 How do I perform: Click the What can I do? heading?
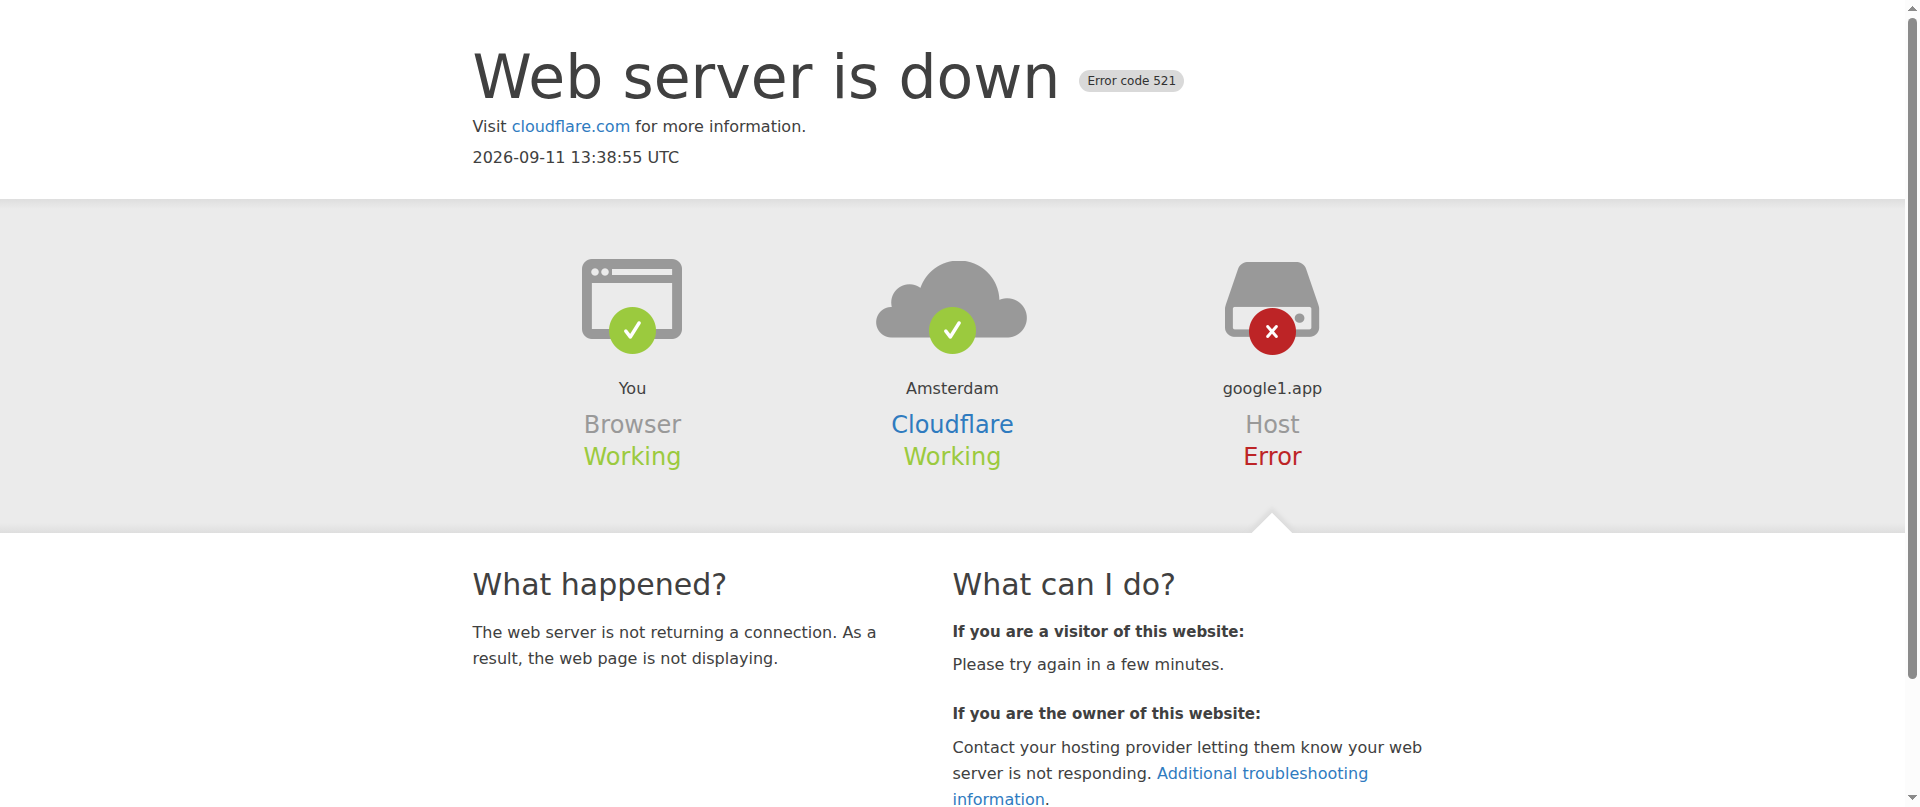pos(1064,584)
